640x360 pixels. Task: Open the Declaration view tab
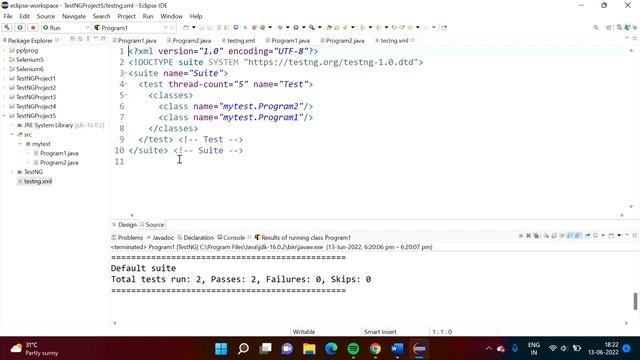196,238
